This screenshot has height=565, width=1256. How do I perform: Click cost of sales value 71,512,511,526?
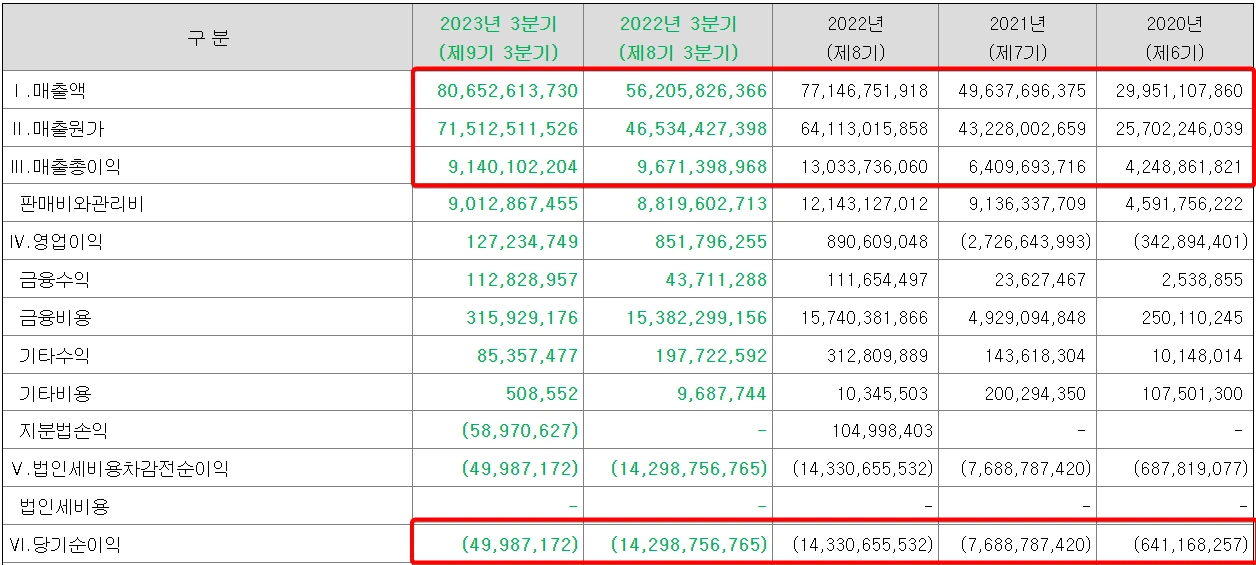click(508, 129)
